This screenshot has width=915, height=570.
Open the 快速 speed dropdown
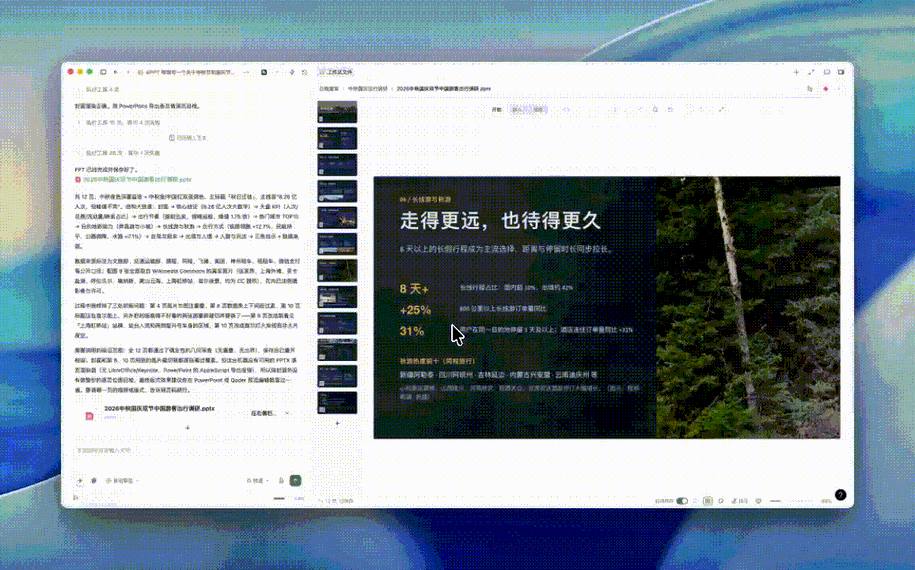(258, 481)
